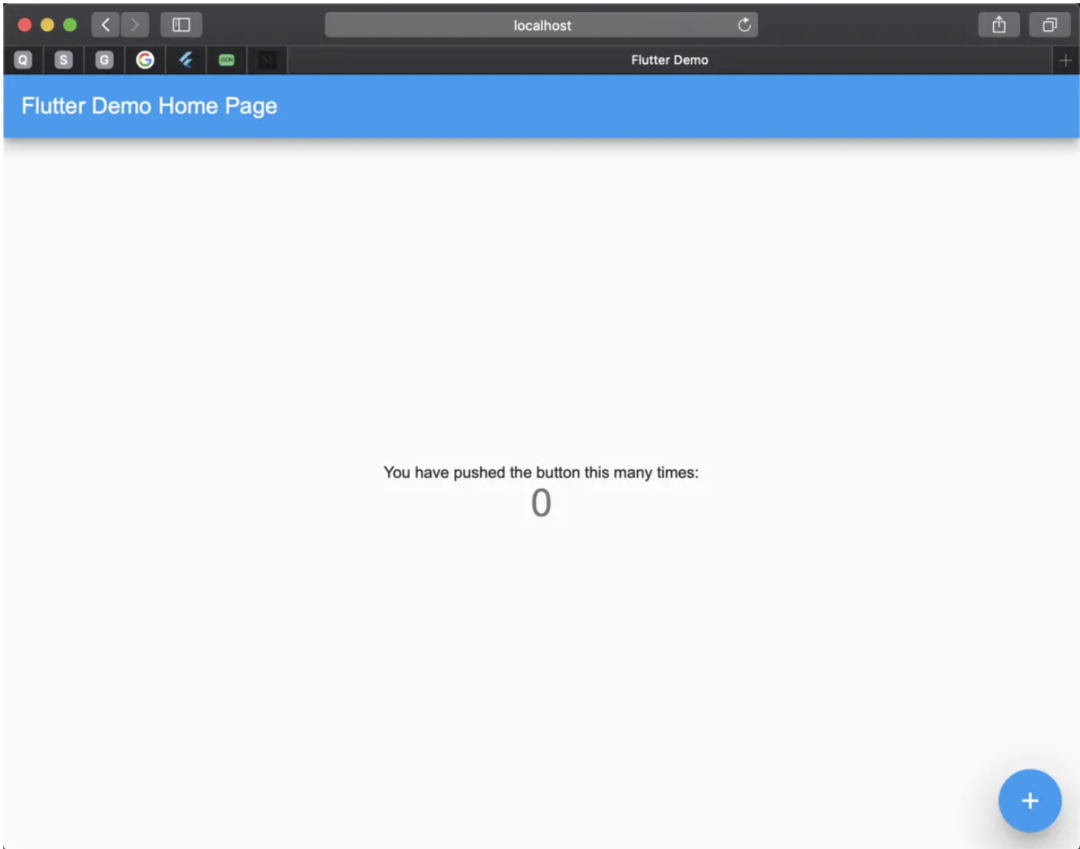Select the Flutter Demo tab
The width and height of the screenshot is (1080, 849).
[669, 61]
